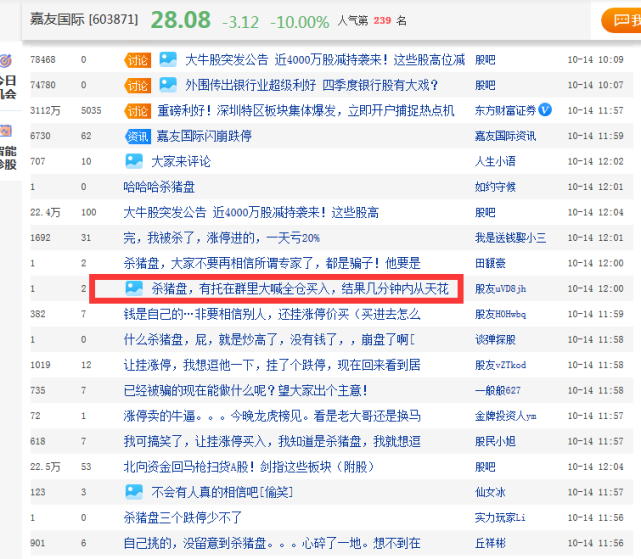Click the blue verified V badge by 东方财富证券
The width and height of the screenshot is (641, 559).
point(545,110)
